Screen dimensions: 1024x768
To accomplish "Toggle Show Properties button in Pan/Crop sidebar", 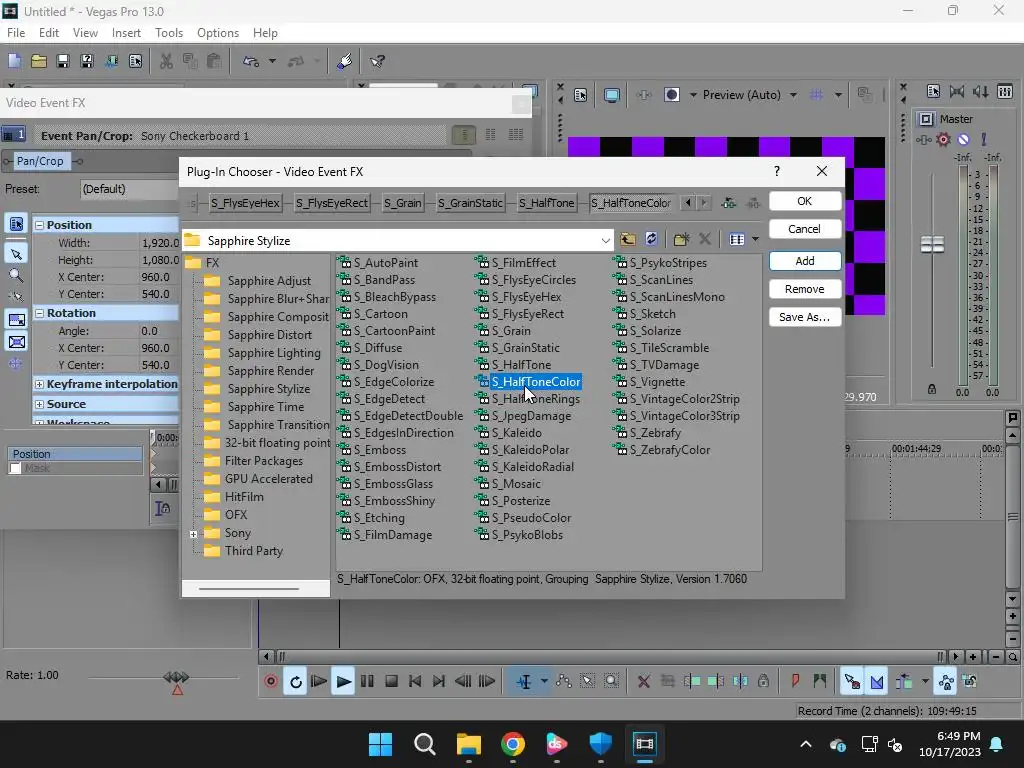I will 16,223.
